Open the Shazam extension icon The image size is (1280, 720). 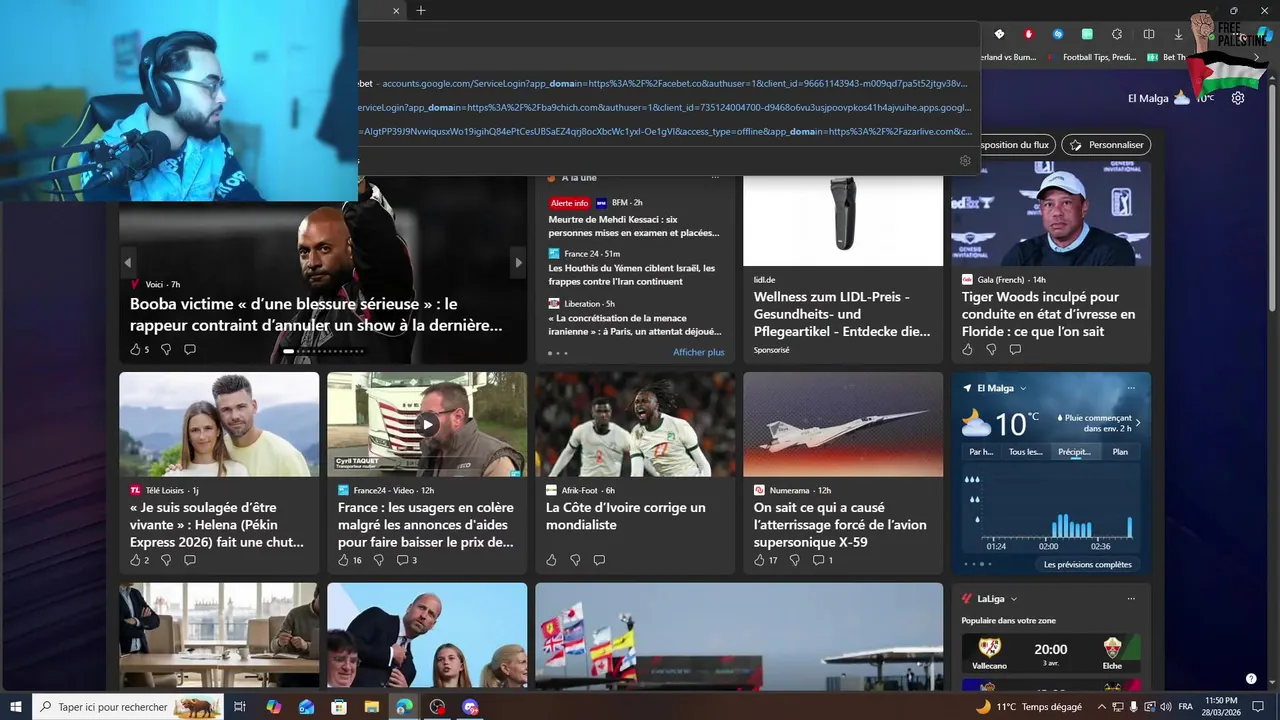coord(1058,34)
